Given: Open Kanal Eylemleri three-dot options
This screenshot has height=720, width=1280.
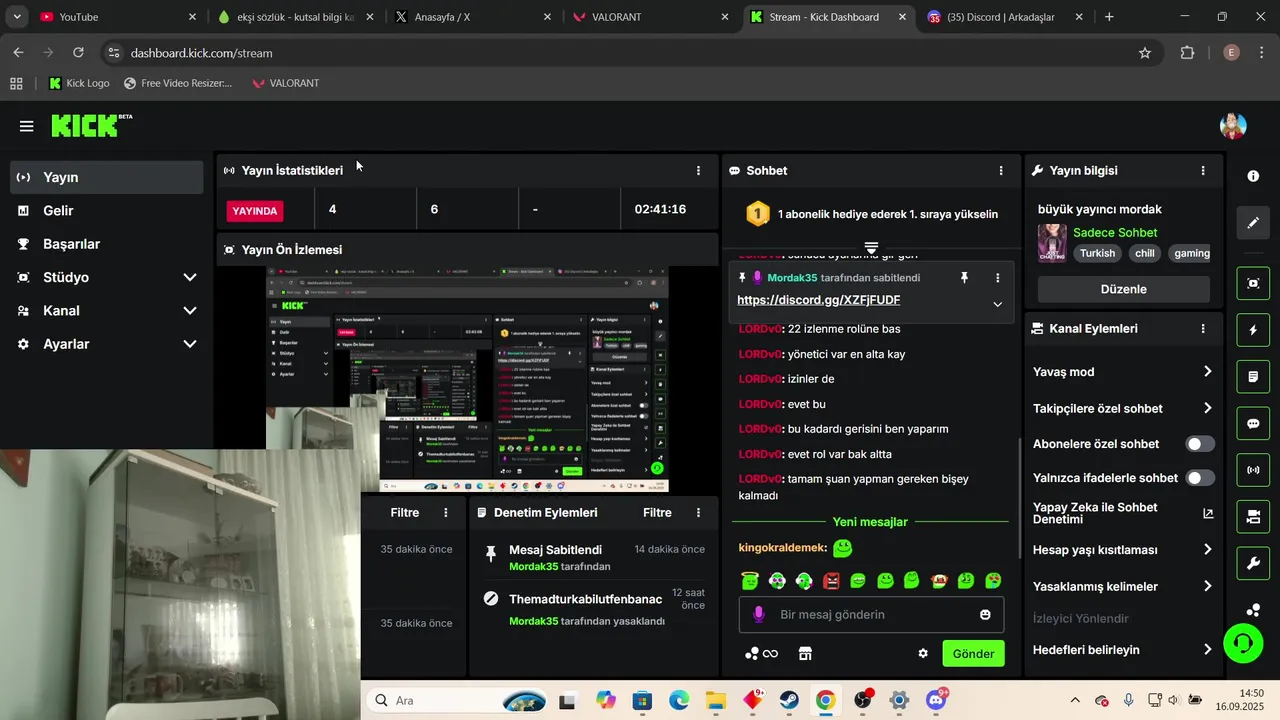Looking at the screenshot, I should coord(1203,328).
